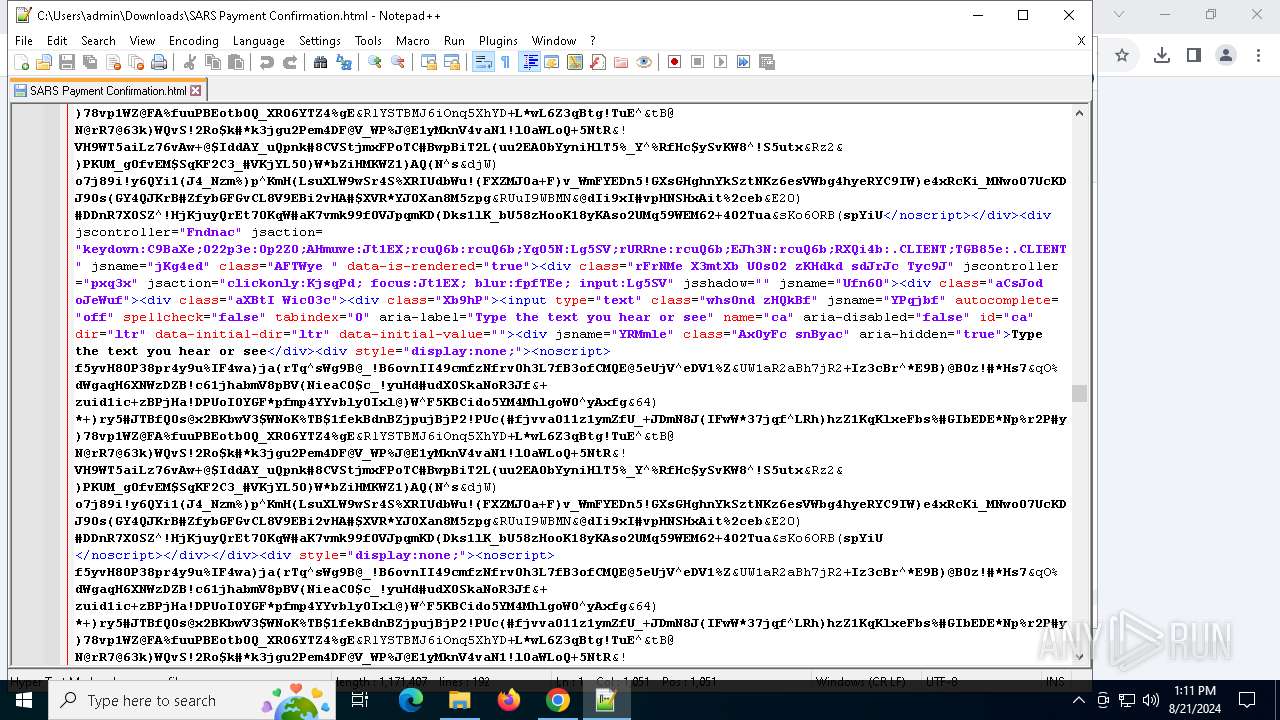This screenshot has width=1280, height=720.
Task: Open the Plugins menu
Action: (x=498, y=41)
